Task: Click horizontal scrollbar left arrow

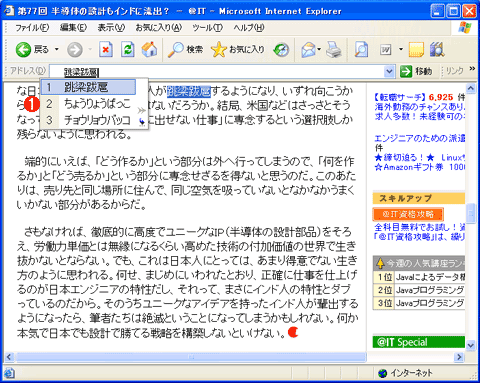Action: click(x=9, y=357)
